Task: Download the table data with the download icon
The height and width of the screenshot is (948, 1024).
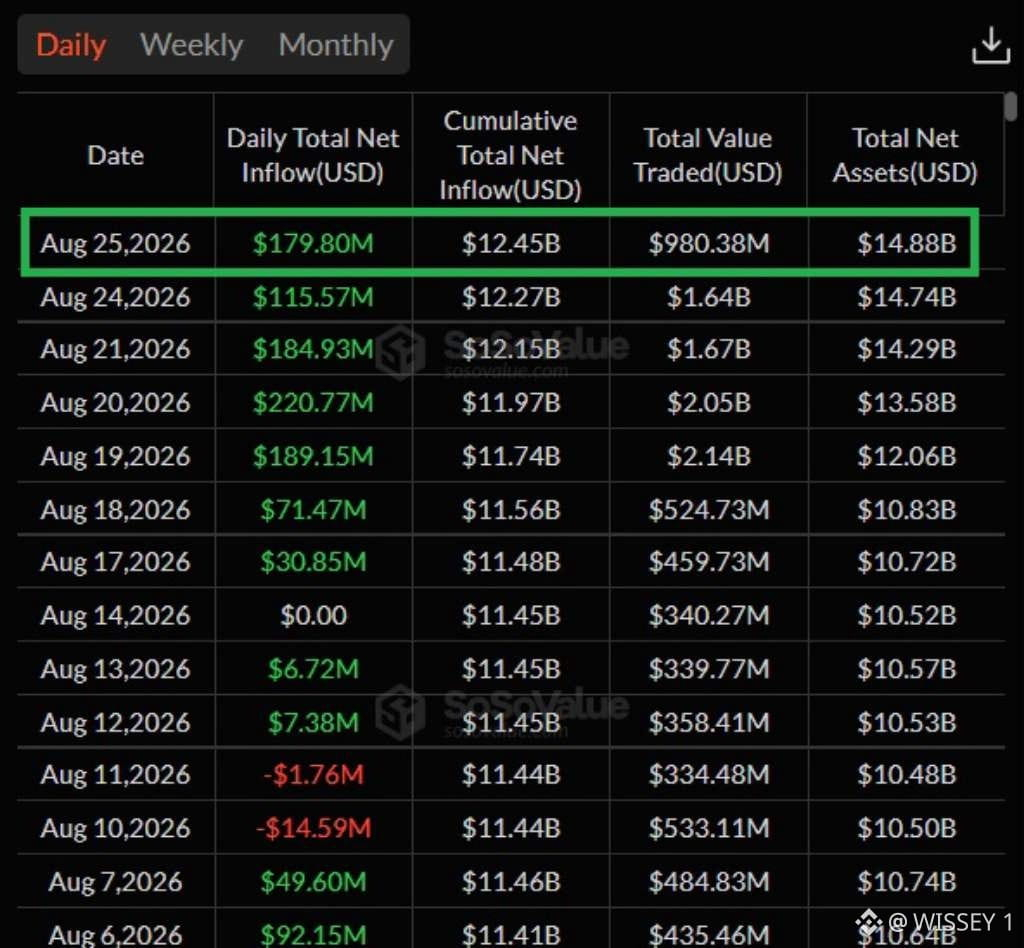Action: pos(990,45)
